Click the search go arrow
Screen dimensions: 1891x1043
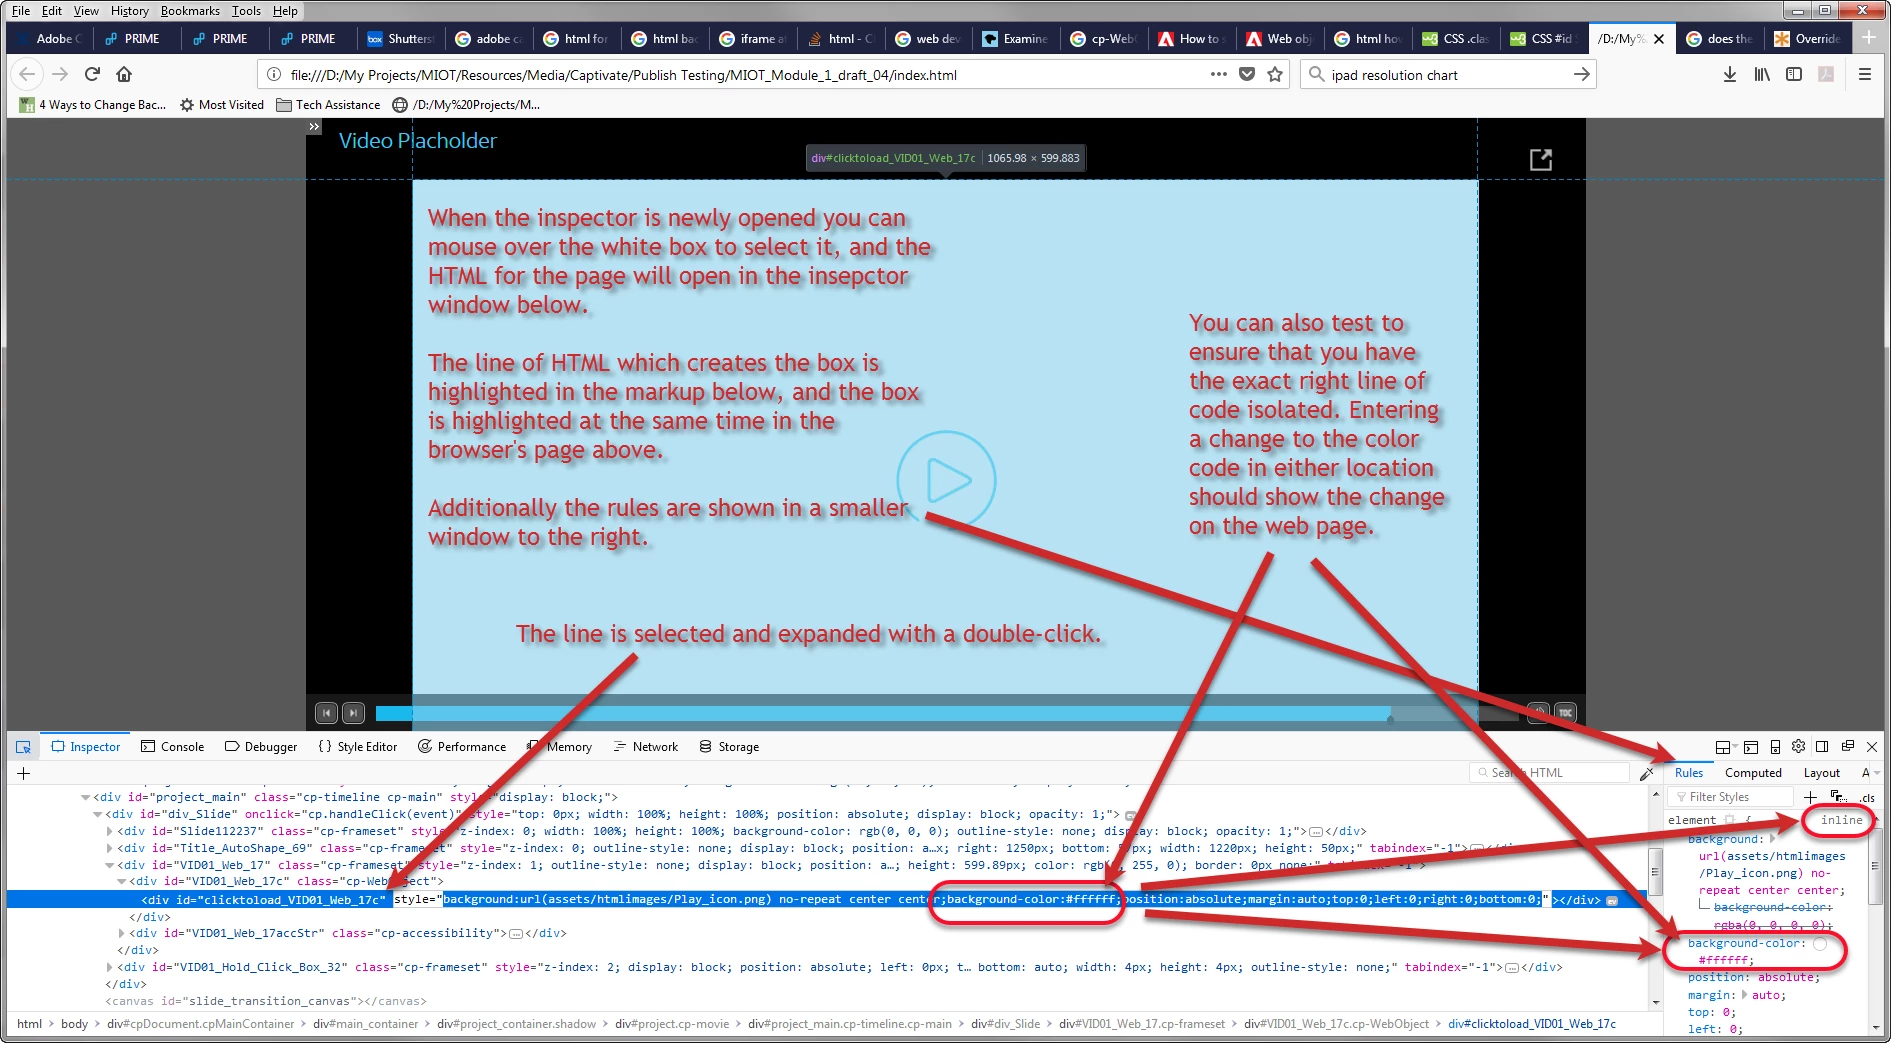click(1581, 74)
